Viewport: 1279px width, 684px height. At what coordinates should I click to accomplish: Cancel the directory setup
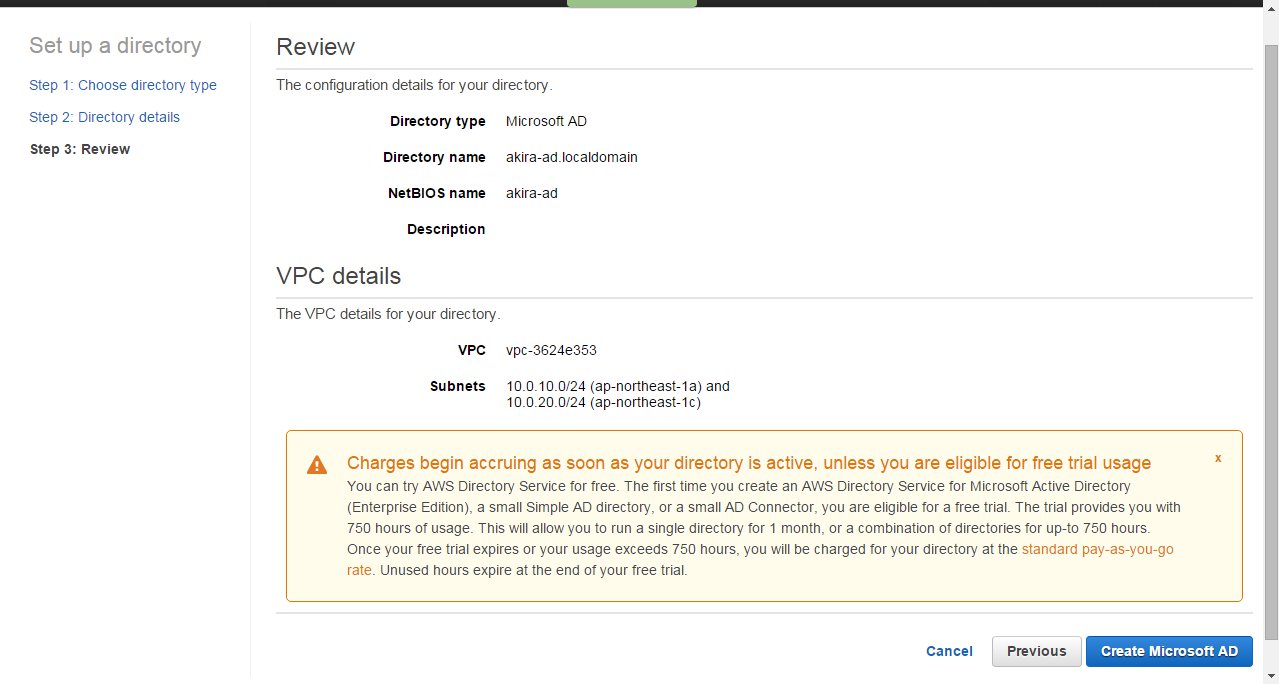pos(949,651)
